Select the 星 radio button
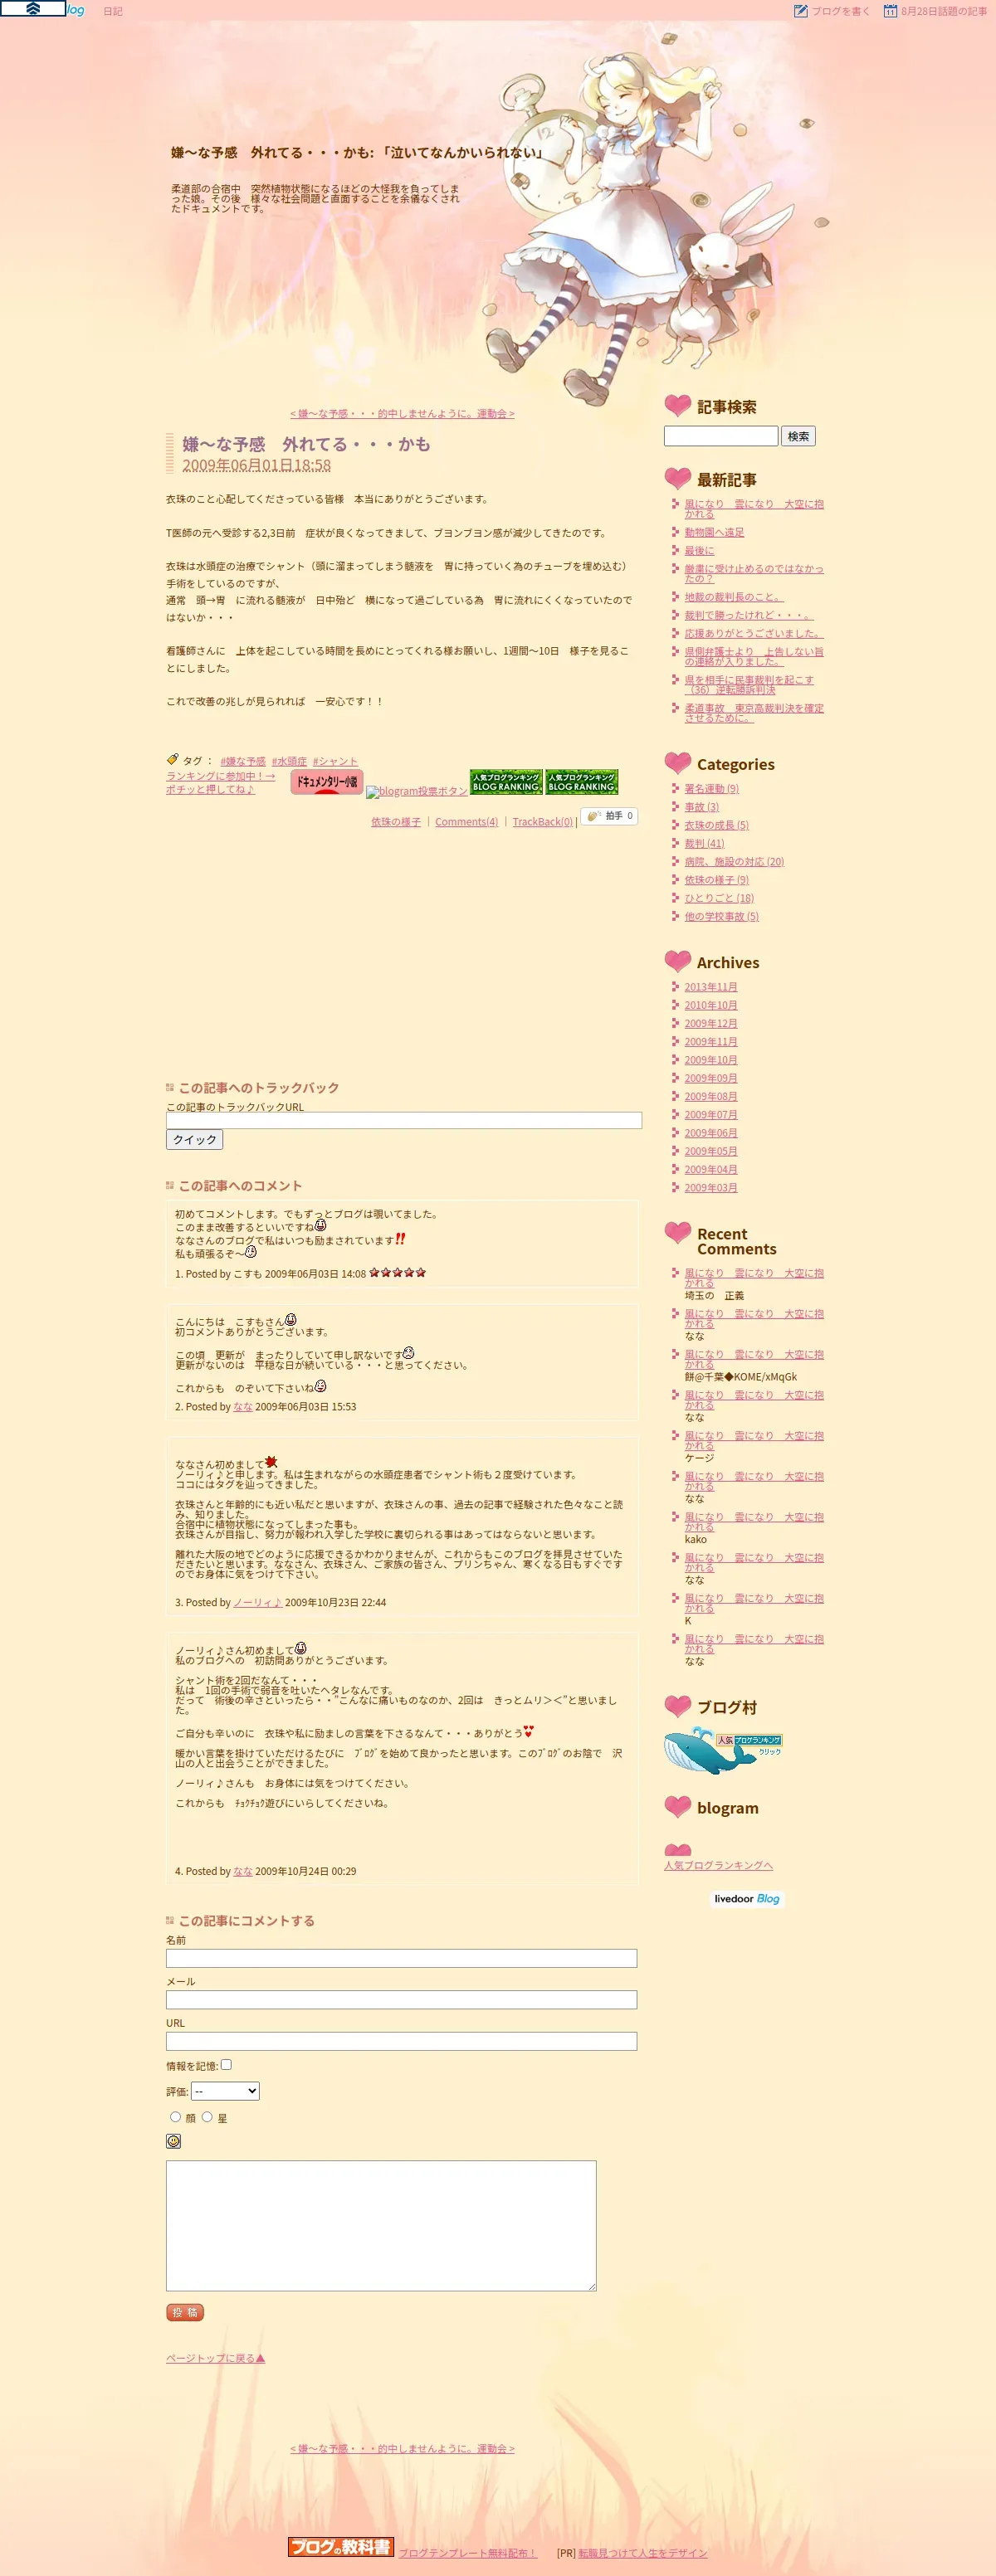Image resolution: width=996 pixels, height=2576 pixels. coord(207,2116)
